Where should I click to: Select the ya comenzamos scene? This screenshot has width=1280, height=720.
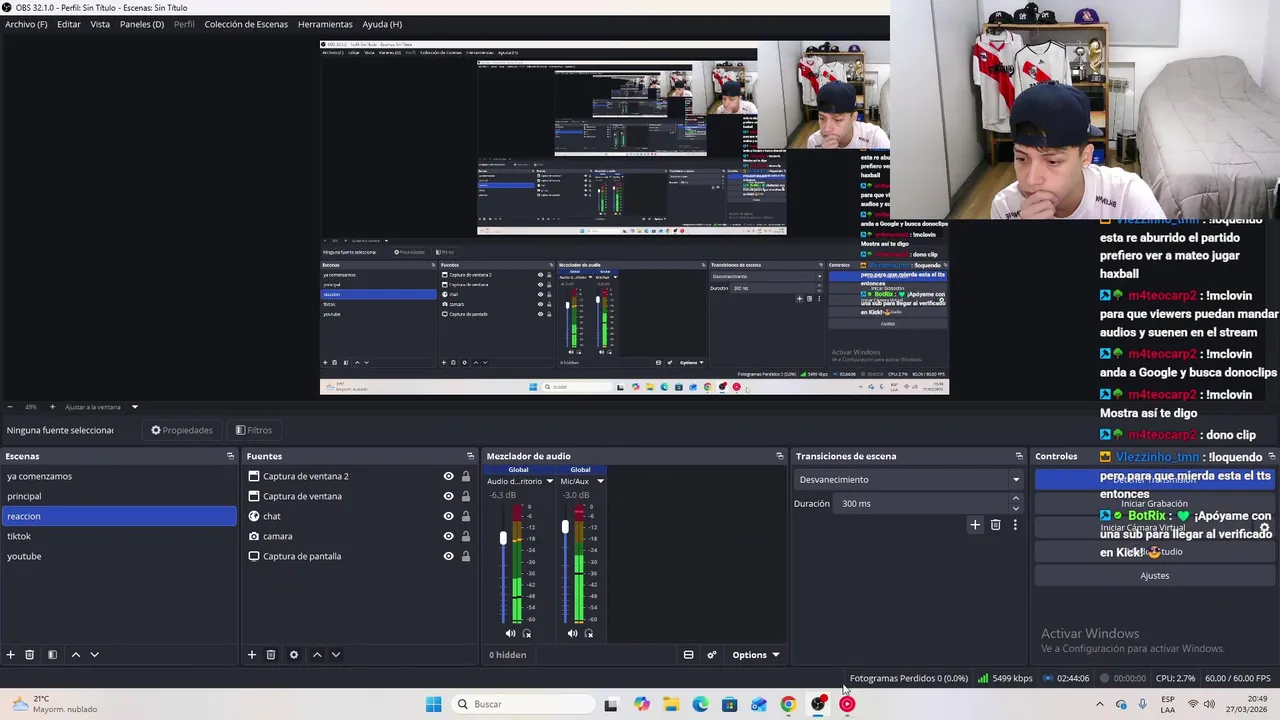click(119, 476)
